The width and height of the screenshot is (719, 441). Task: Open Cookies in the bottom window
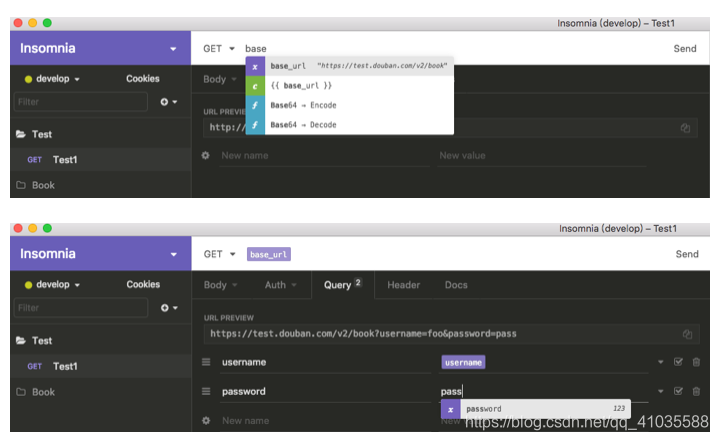coord(143,285)
